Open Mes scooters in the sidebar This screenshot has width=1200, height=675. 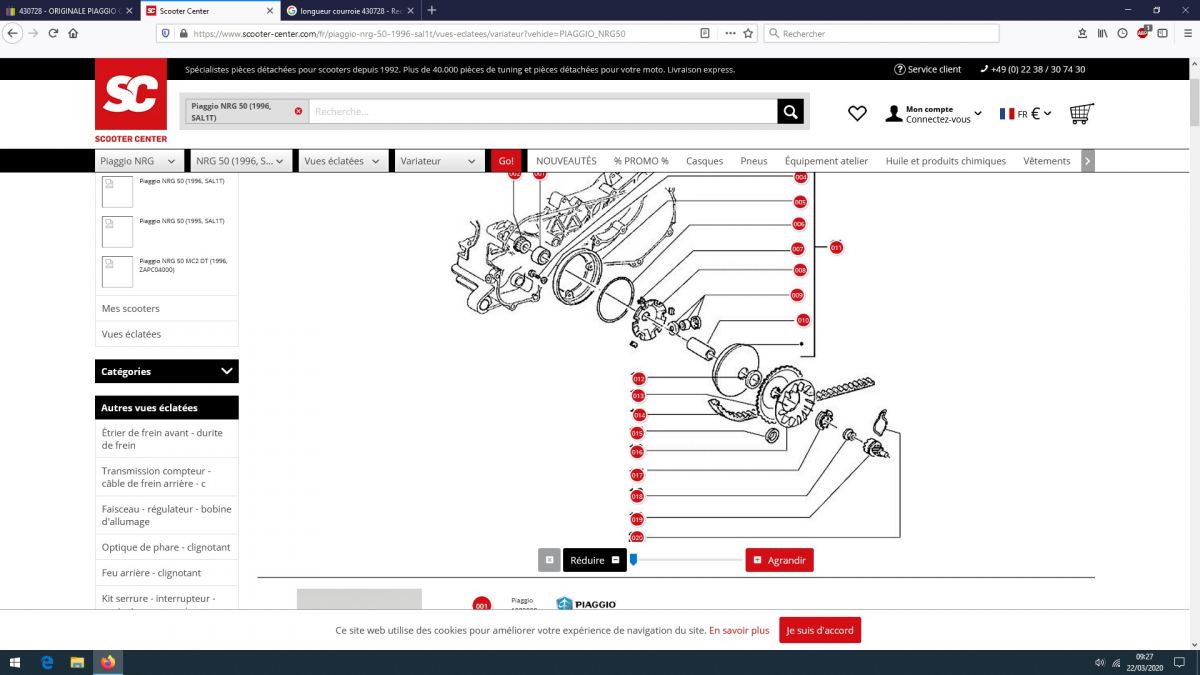tap(131, 308)
